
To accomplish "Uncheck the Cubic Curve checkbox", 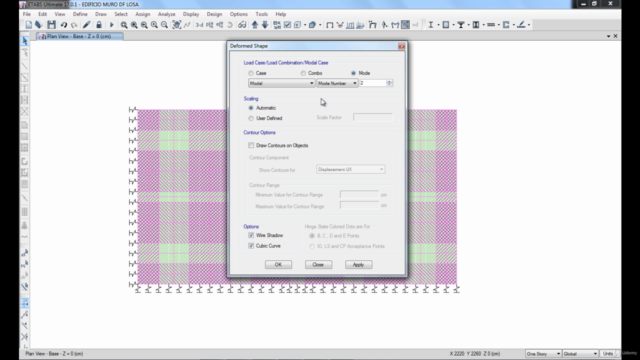I will coord(251,246).
